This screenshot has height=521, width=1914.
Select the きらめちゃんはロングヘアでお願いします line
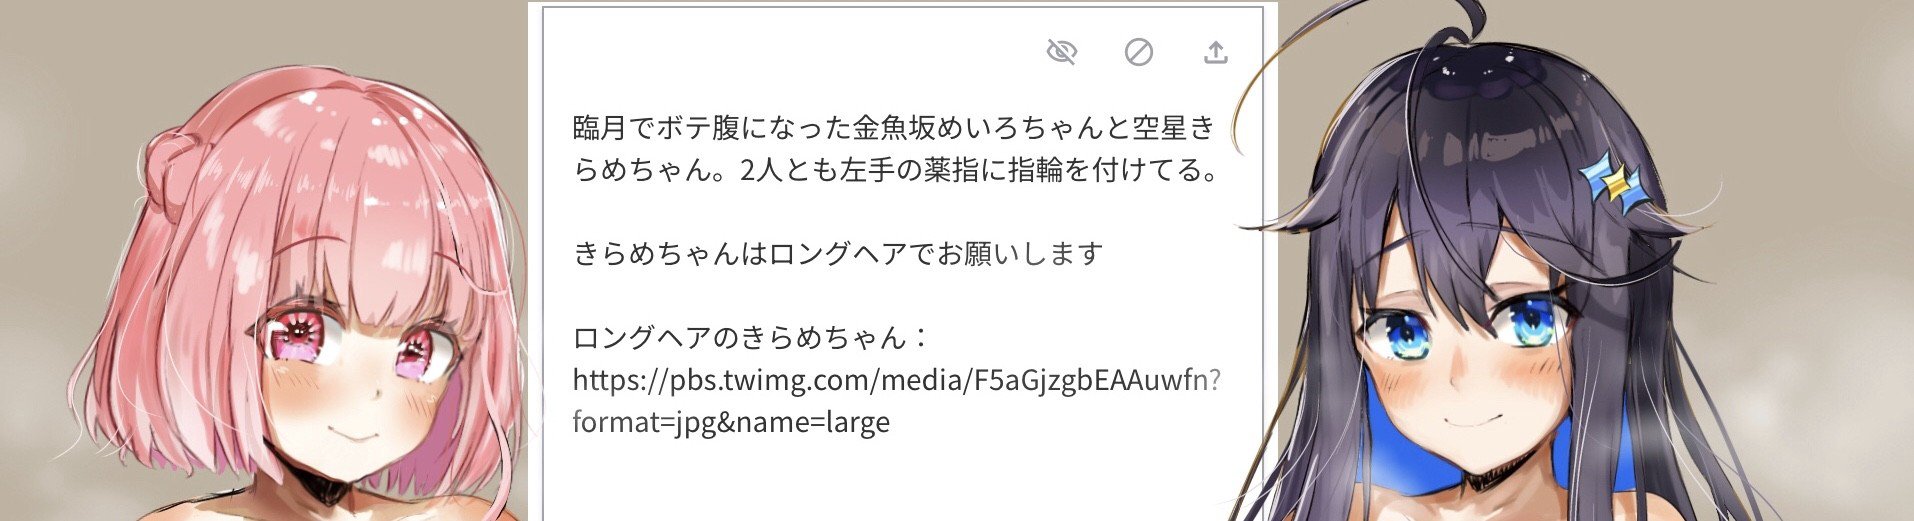pos(838,254)
